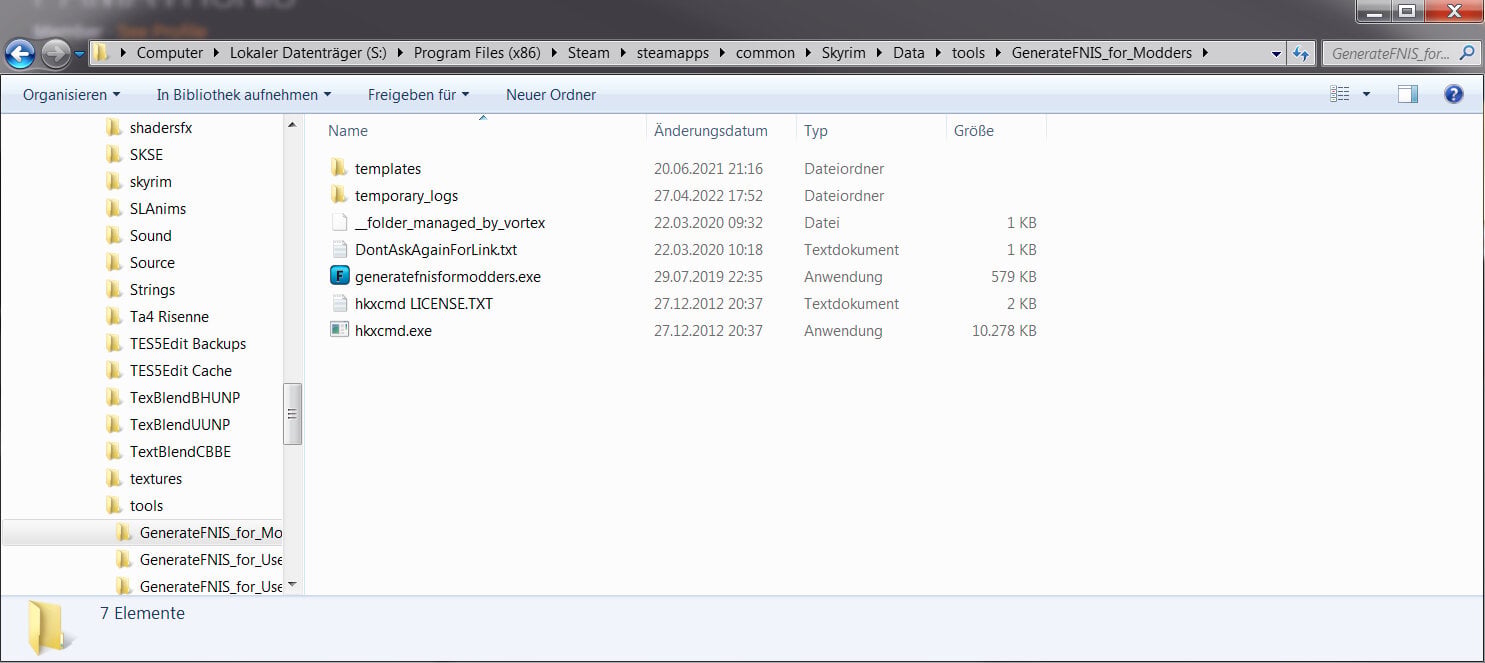Open the Help question mark icon

(x=1454, y=94)
